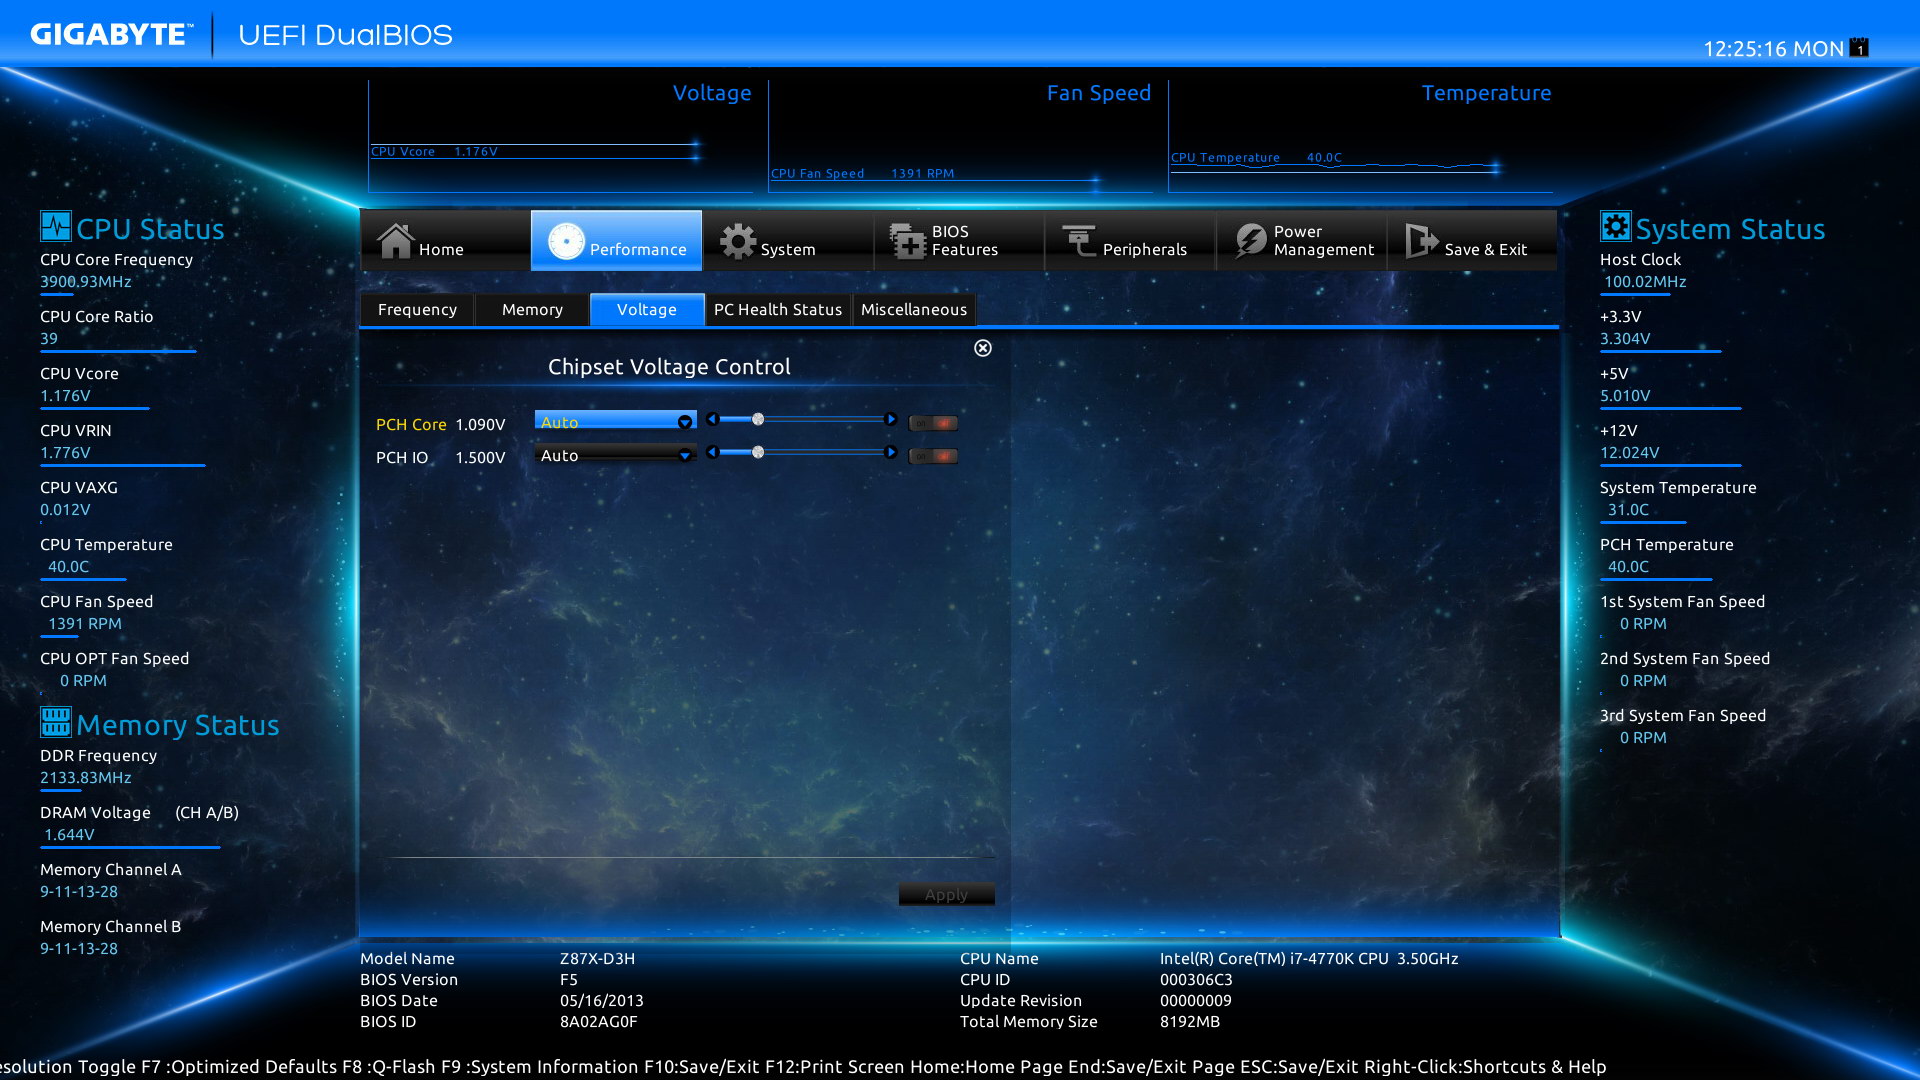The width and height of the screenshot is (1920, 1080).
Task: Click the Model Name Z87X-D3H value
Action: (x=597, y=959)
